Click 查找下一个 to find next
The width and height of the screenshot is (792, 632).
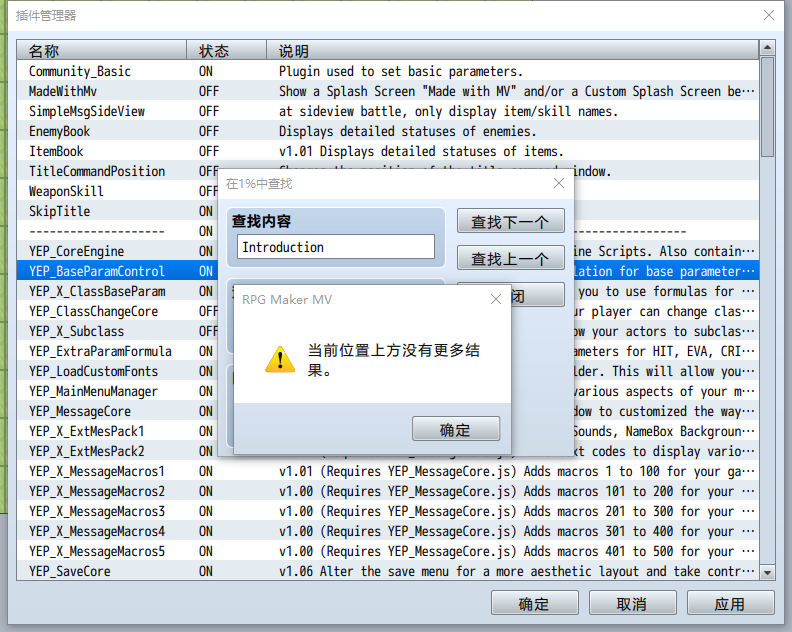tap(511, 221)
